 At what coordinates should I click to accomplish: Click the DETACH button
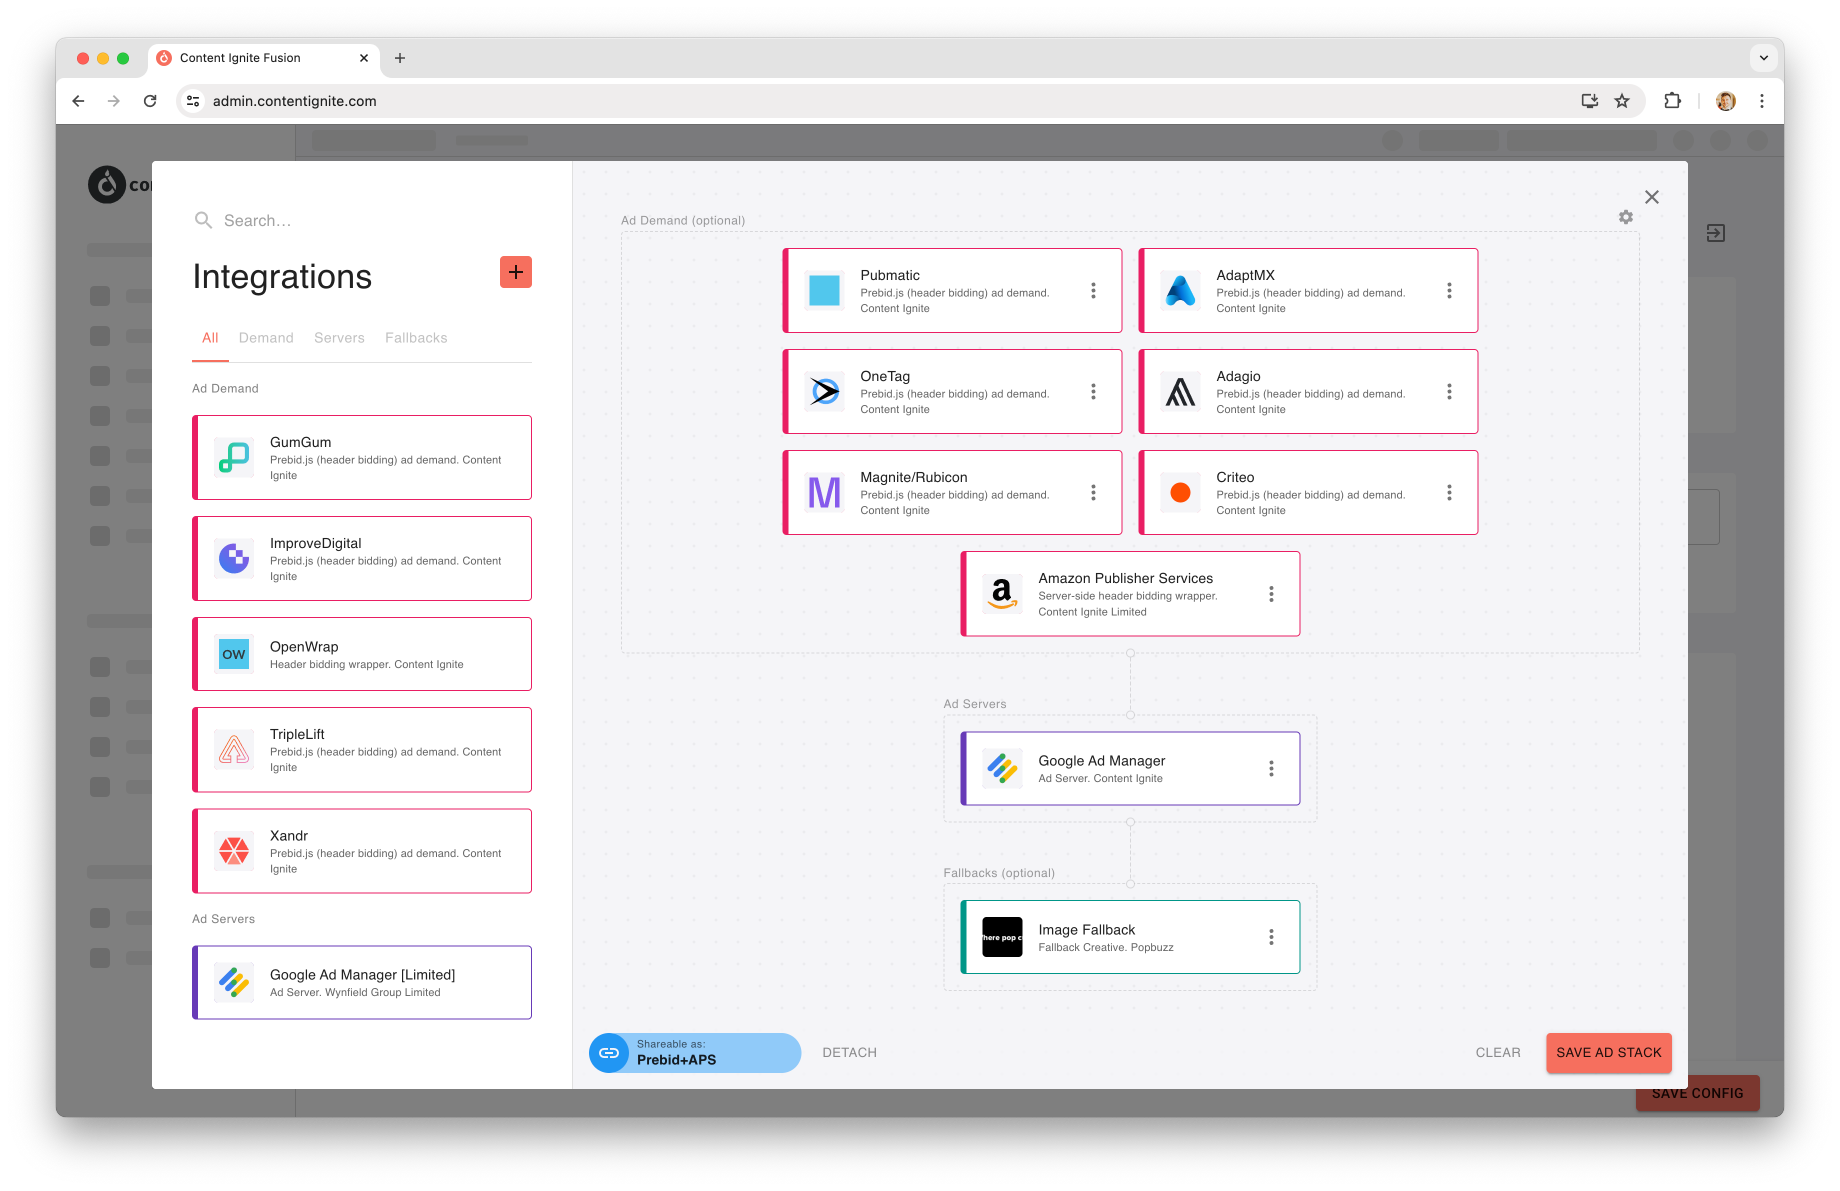(850, 1053)
